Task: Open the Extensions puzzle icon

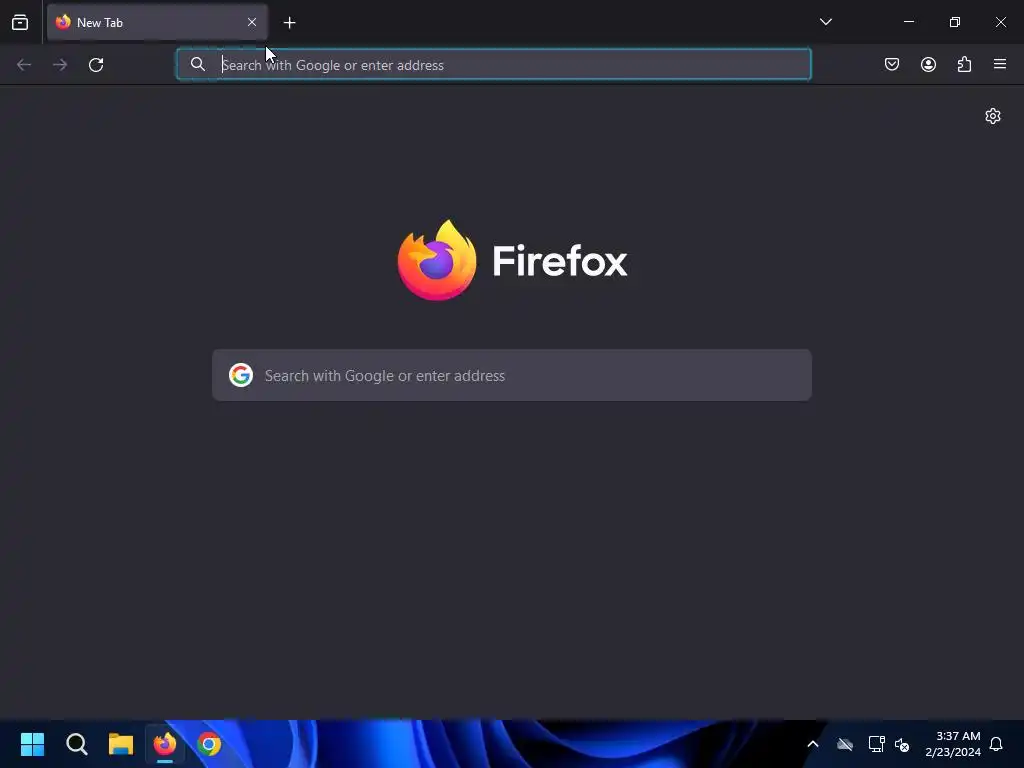Action: pos(964,64)
